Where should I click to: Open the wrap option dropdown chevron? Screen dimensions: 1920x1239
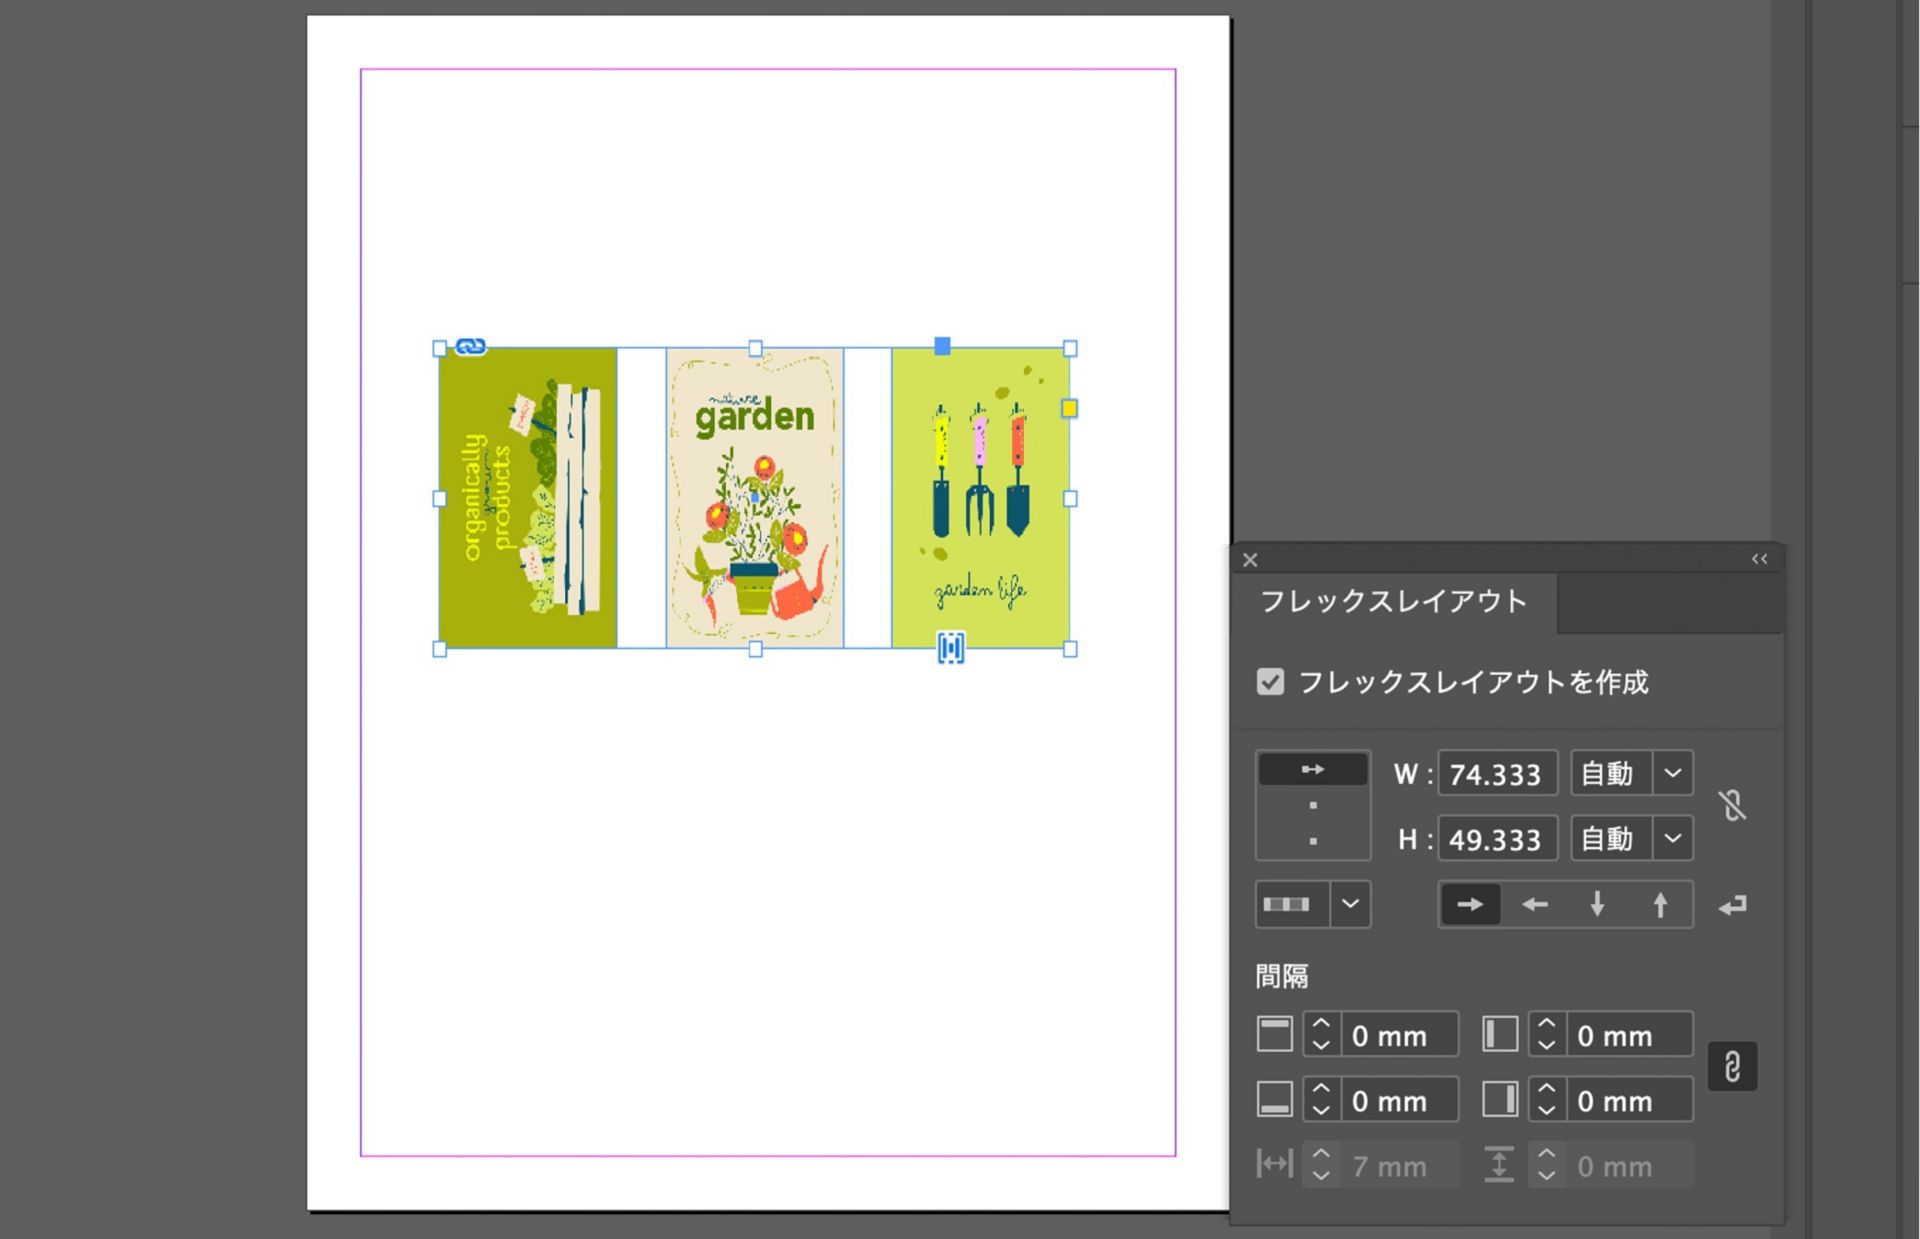(1352, 904)
